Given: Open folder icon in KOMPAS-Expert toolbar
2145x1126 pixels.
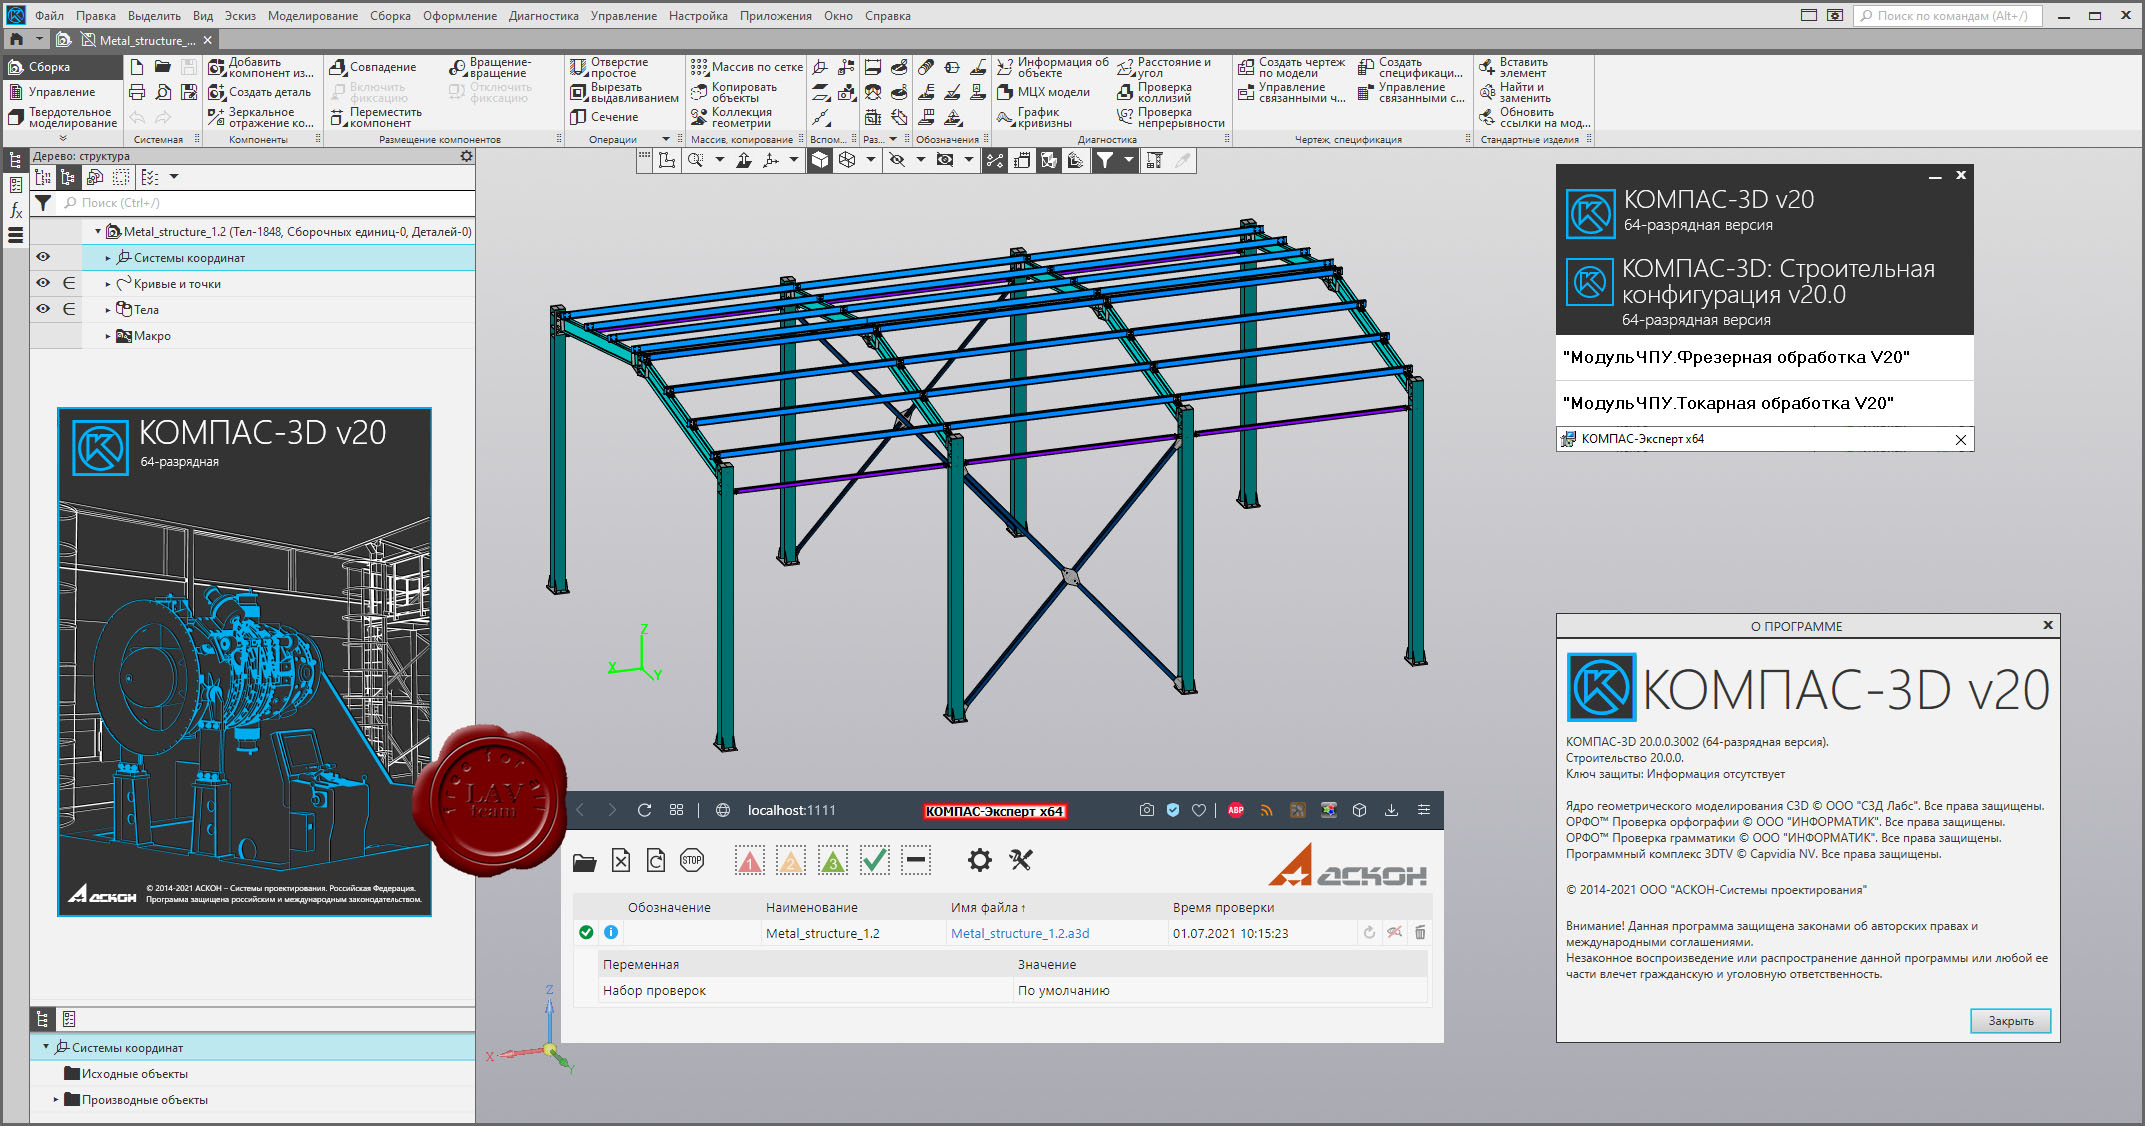Looking at the screenshot, I should [x=585, y=861].
